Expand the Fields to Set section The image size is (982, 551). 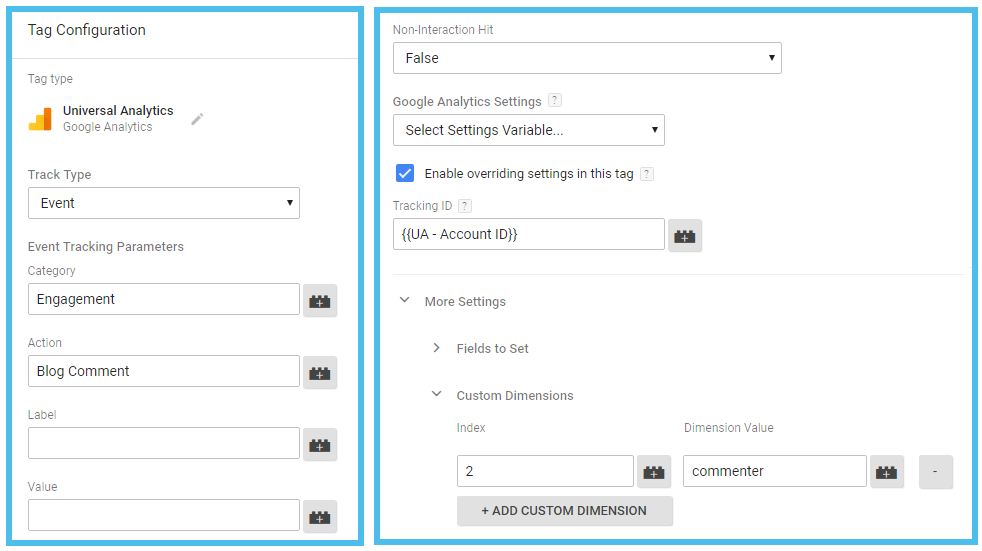[x=437, y=348]
